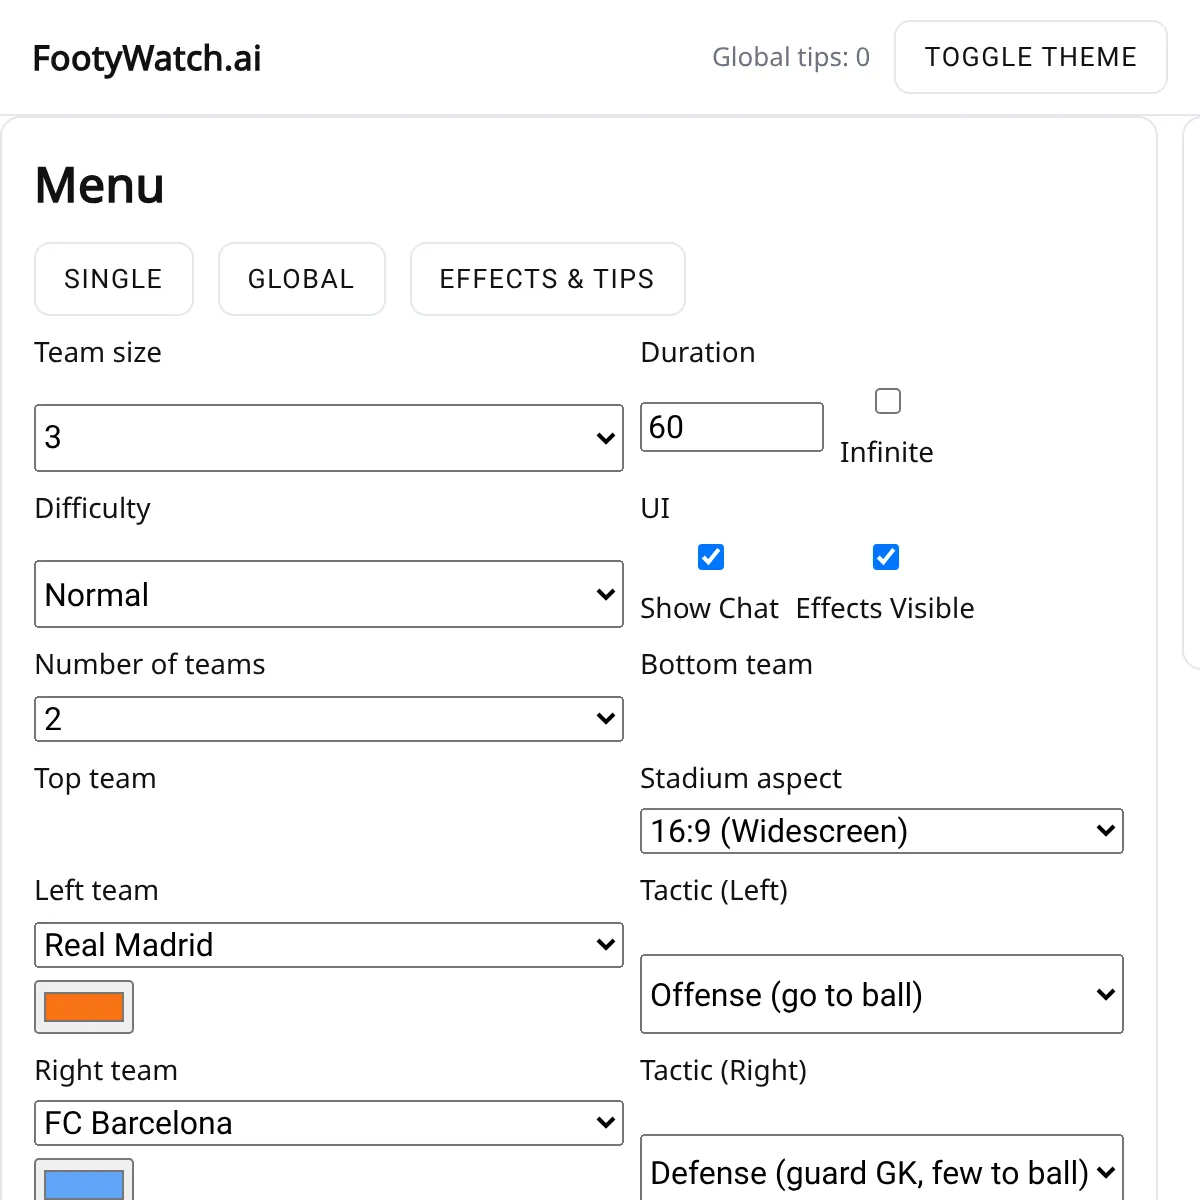Change the Left team from Real Madrid
Image resolution: width=1200 pixels, height=1200 pixels.
328,945
